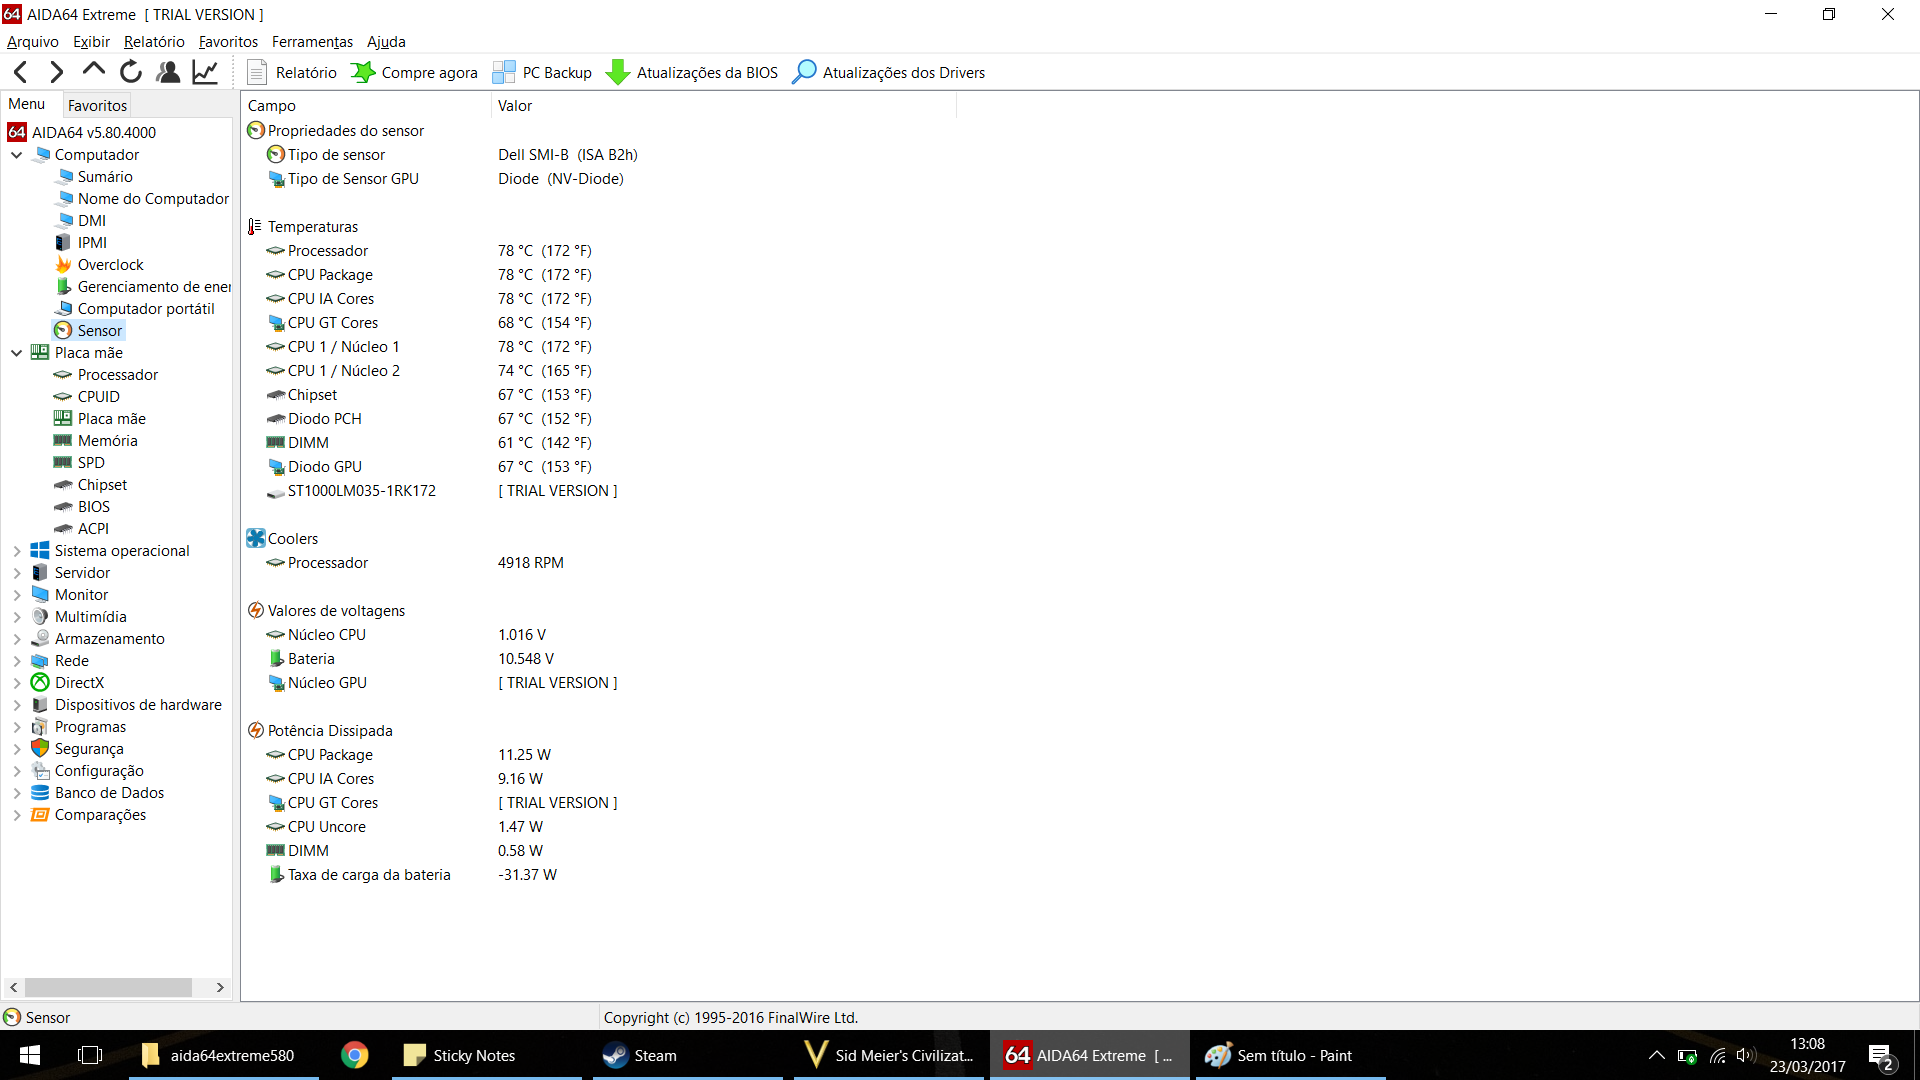Select Dispositivos de hardware in the tree

pos(138,705)
